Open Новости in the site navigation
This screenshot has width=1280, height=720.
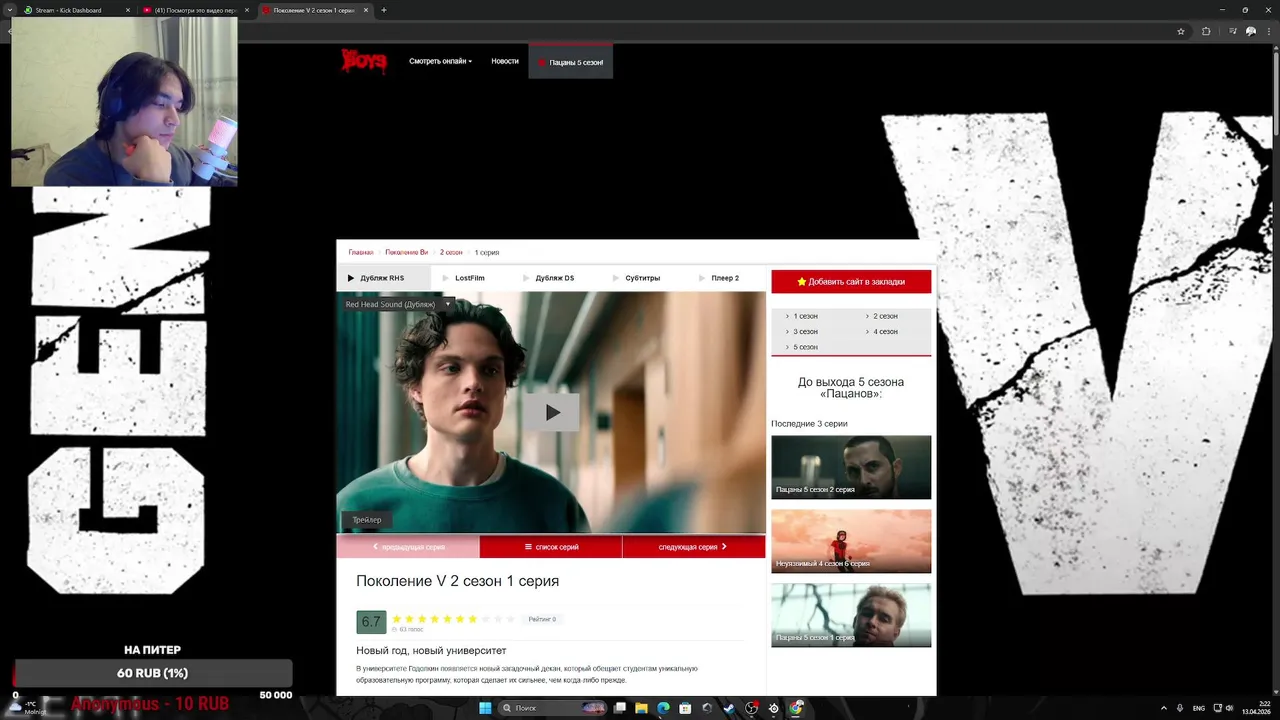(x=505, y=61)
